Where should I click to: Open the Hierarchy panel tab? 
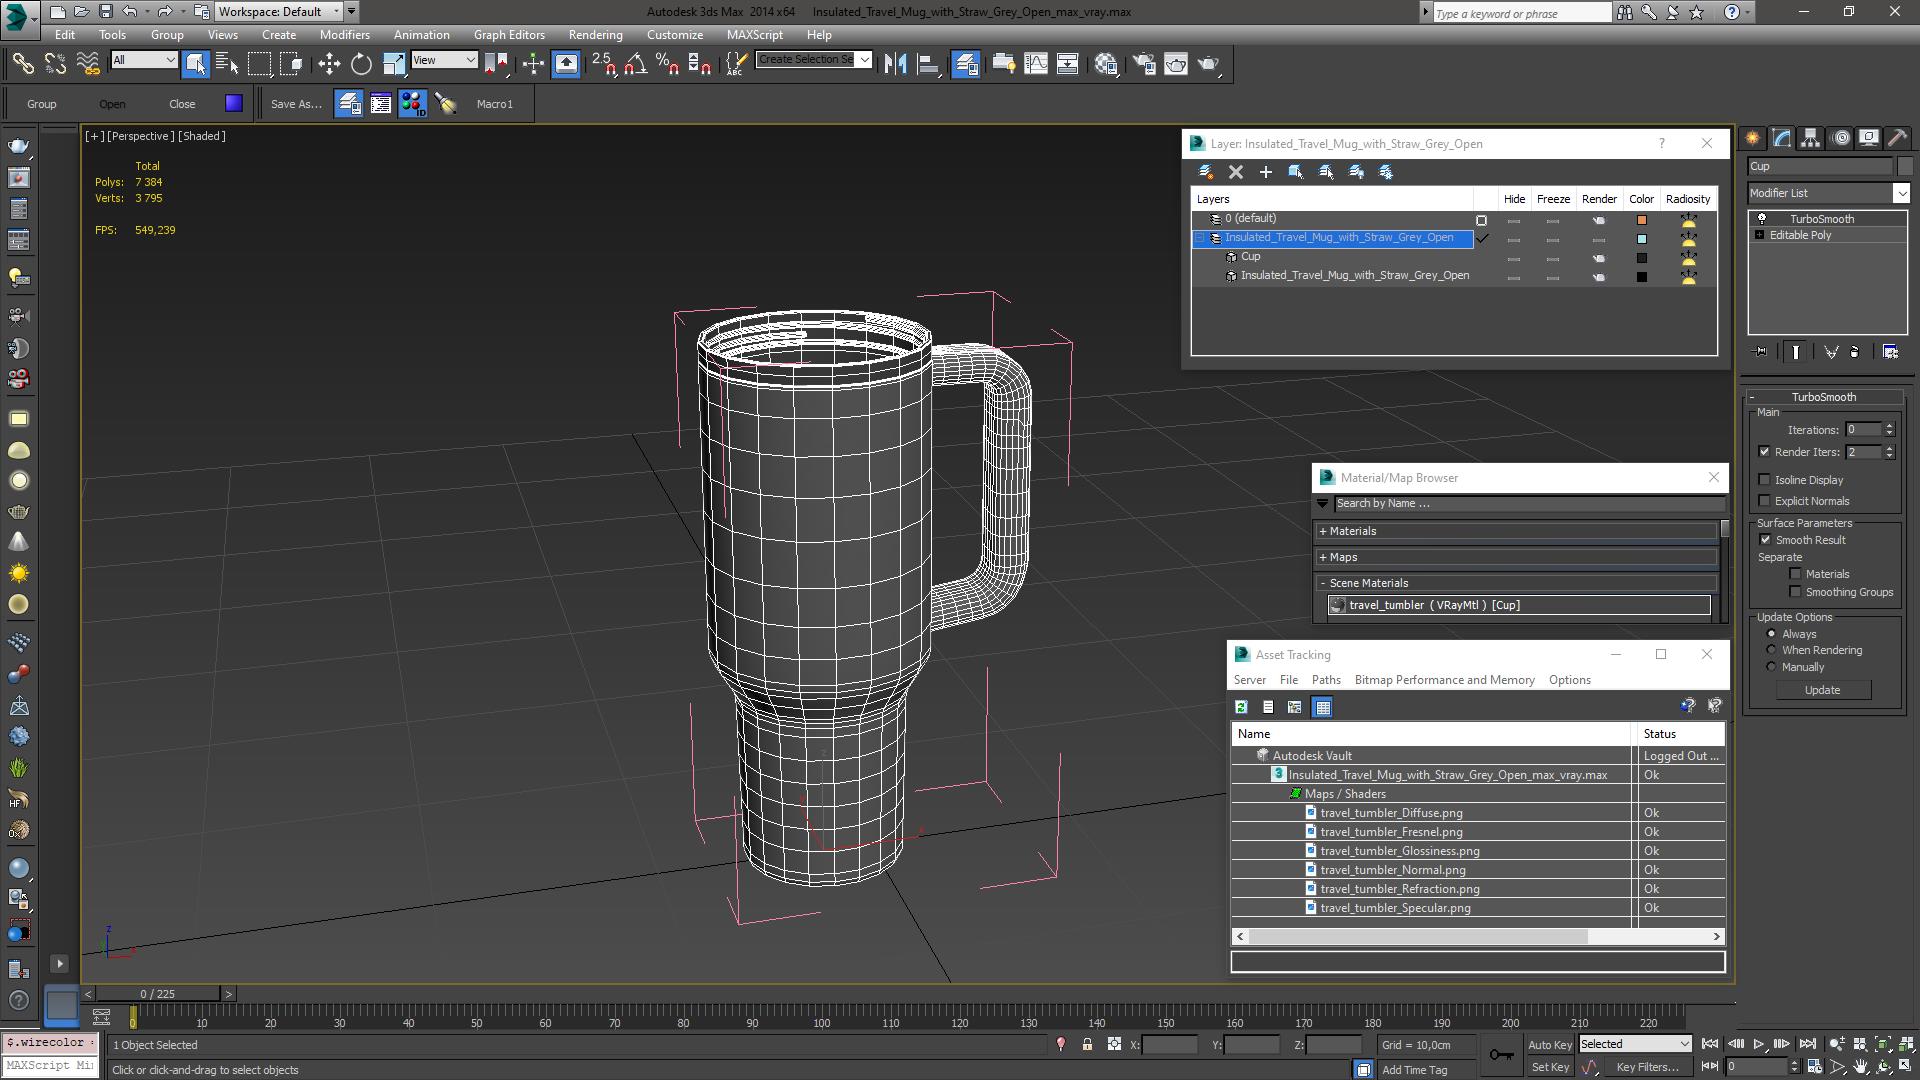1810,138
